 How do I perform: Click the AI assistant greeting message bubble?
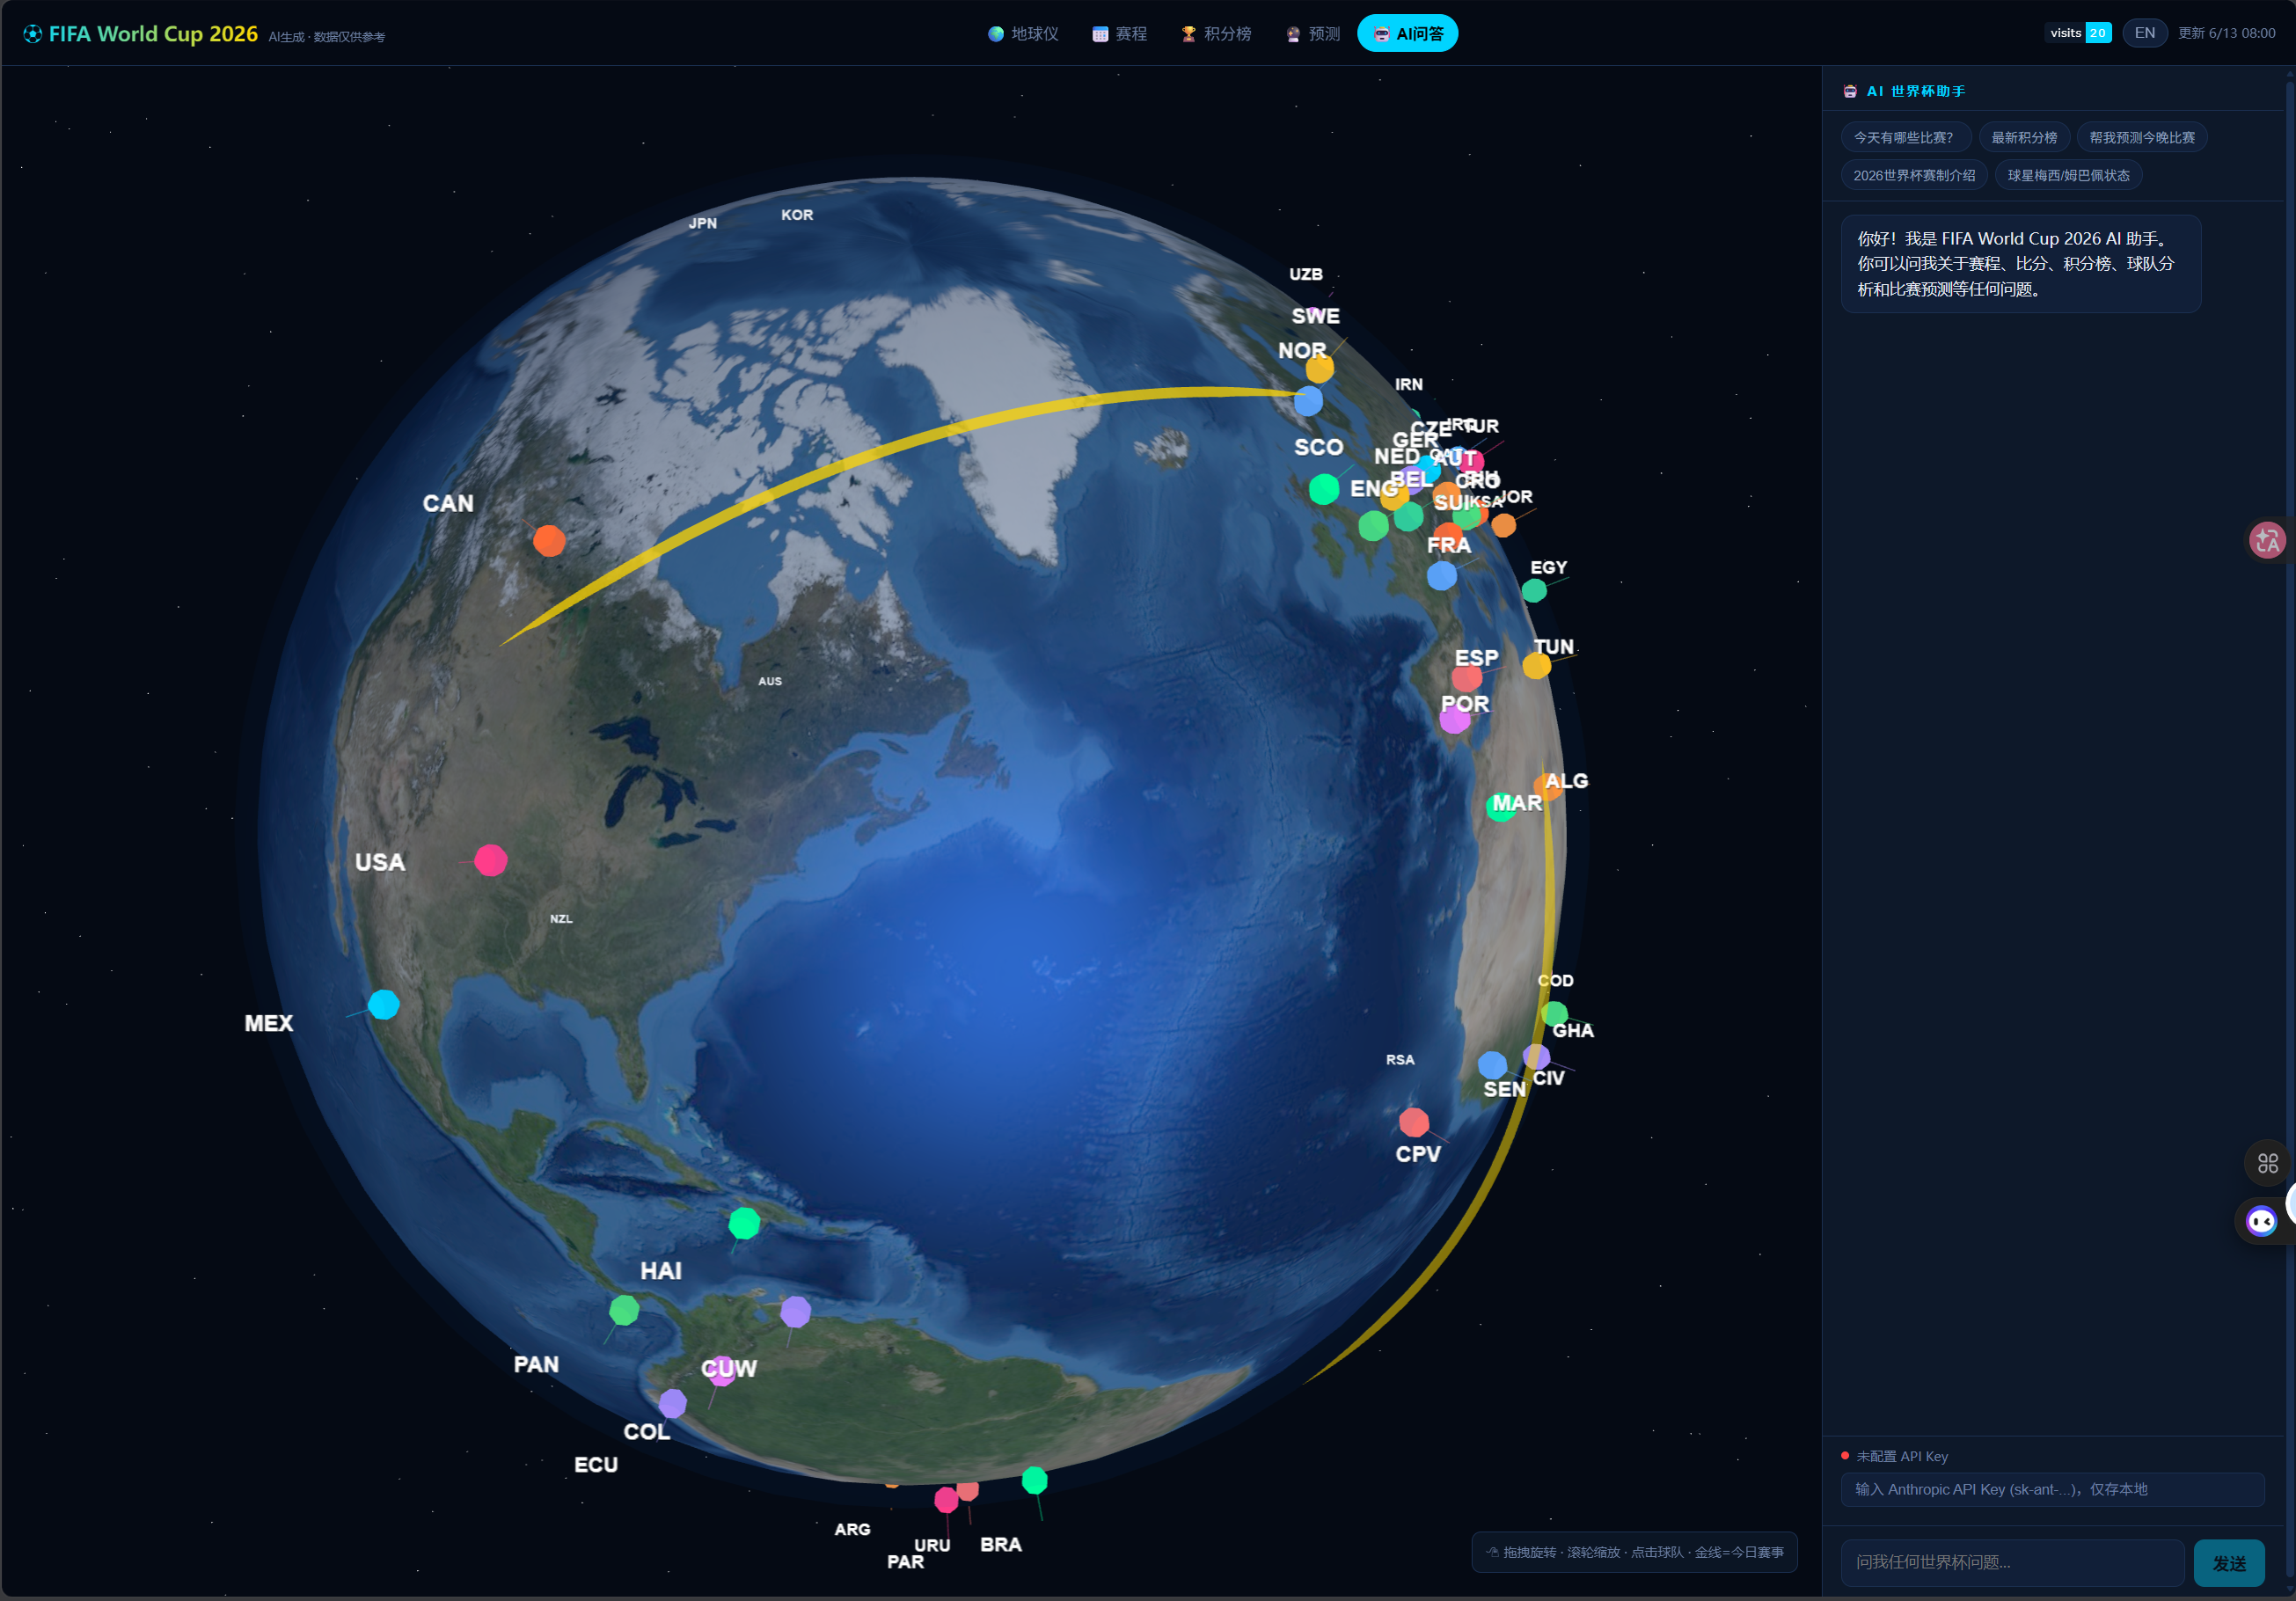[x=2020, y=264]
